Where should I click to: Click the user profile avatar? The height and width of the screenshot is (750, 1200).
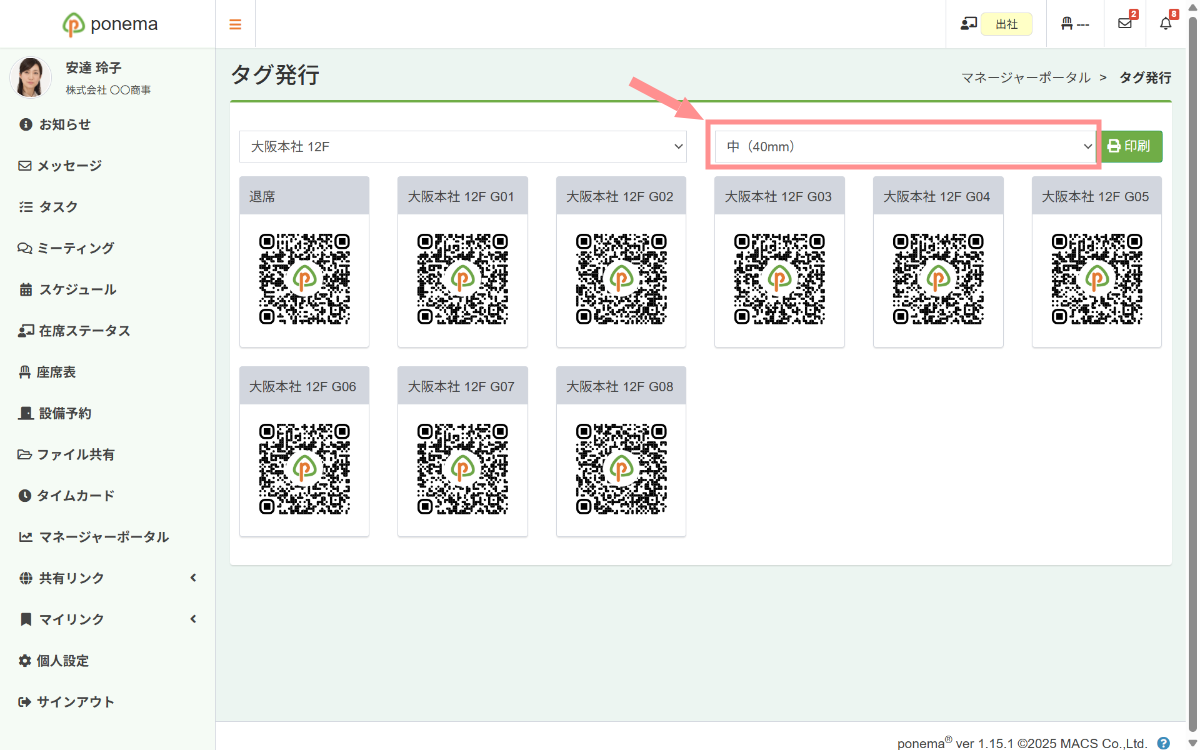[30, 77]
